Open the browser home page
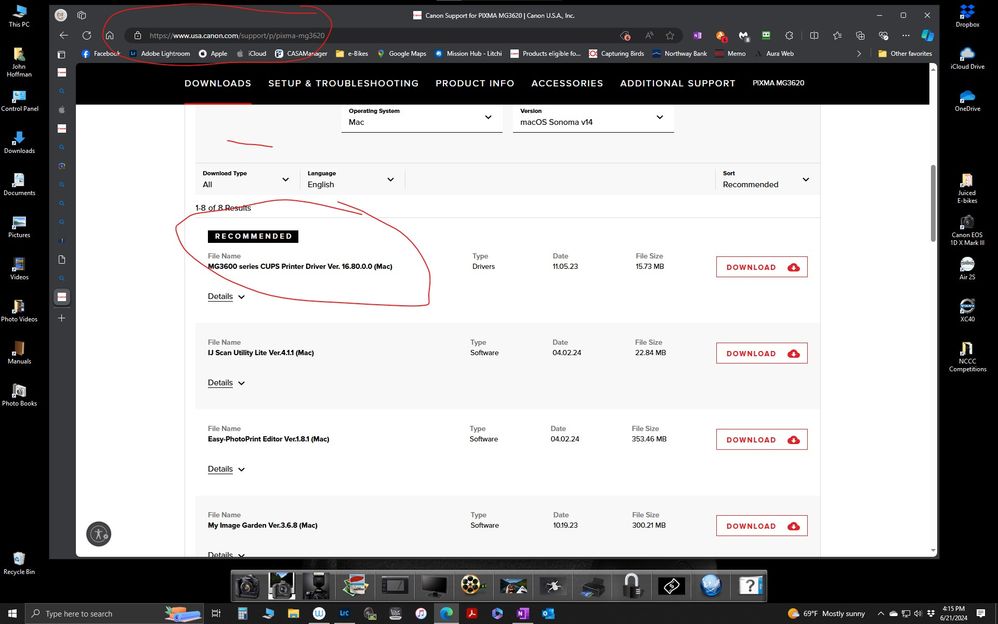 click(110, 35)
